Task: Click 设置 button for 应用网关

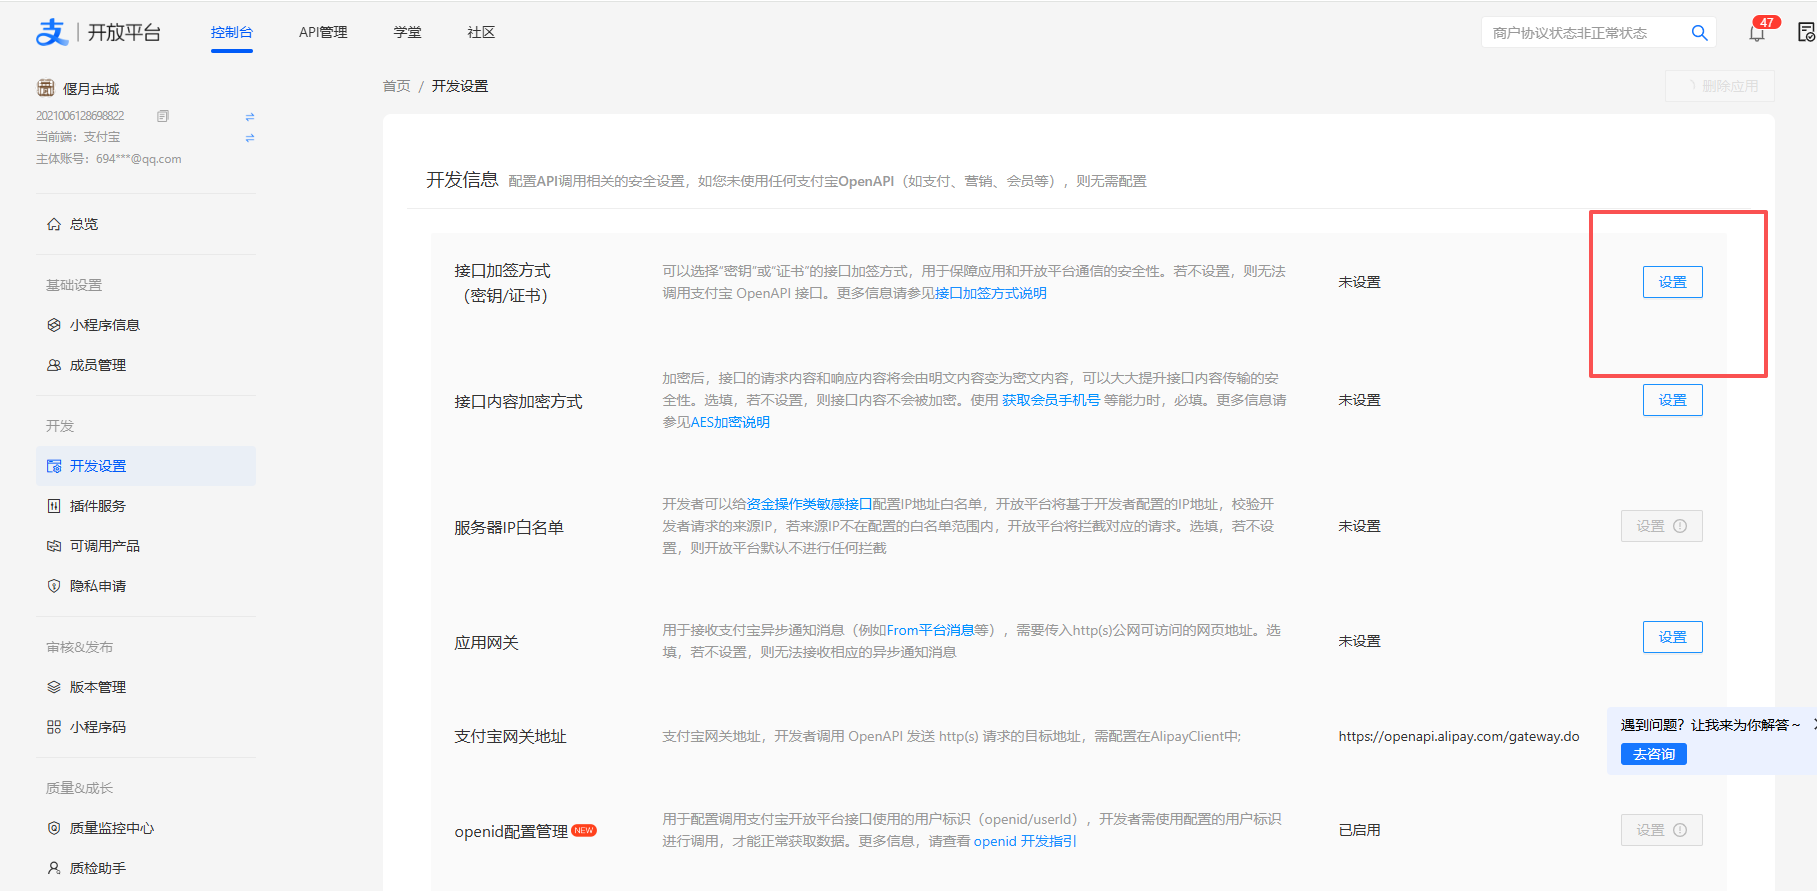Action: coord(1672,637)
